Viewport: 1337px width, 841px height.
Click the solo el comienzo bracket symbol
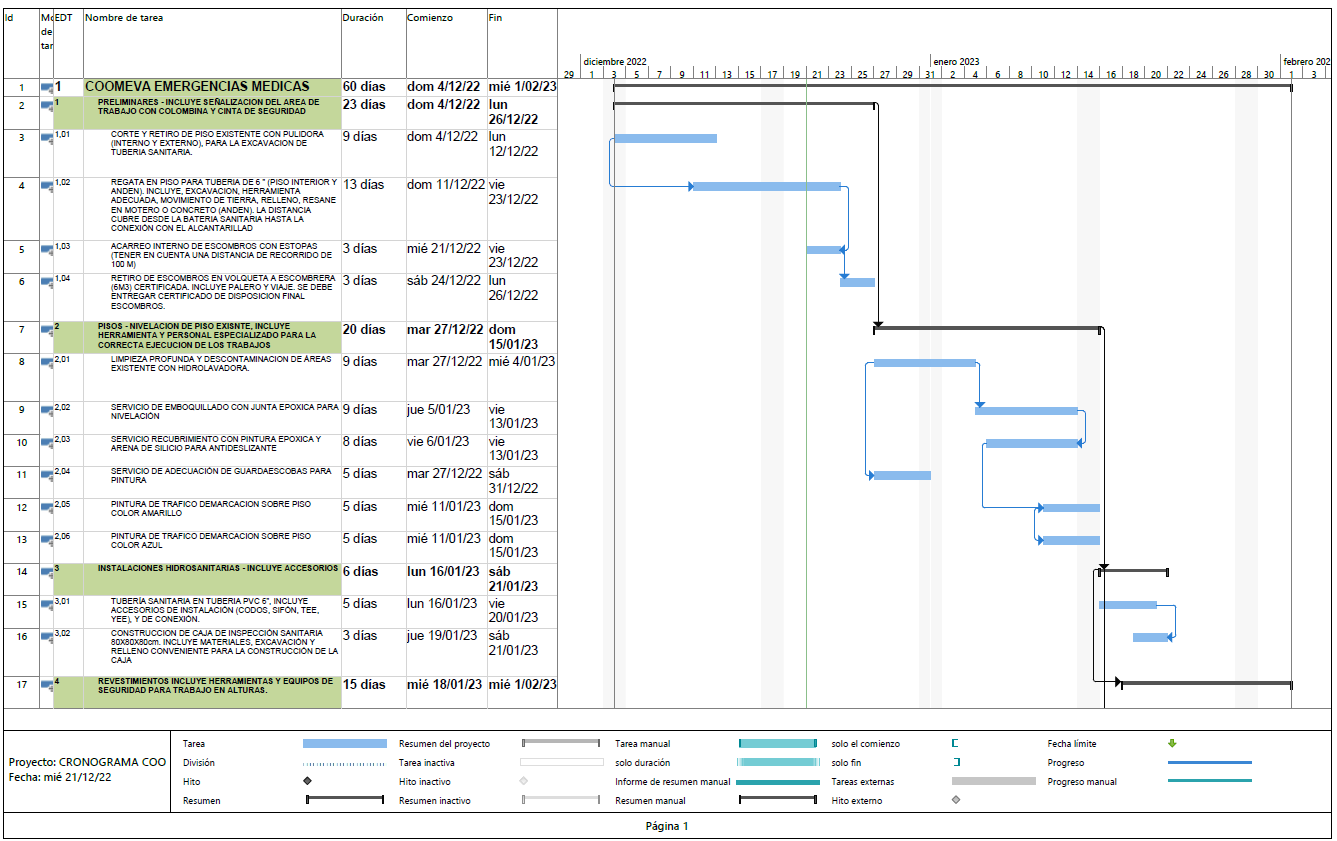pyautogui.click(x=955, y=743)
